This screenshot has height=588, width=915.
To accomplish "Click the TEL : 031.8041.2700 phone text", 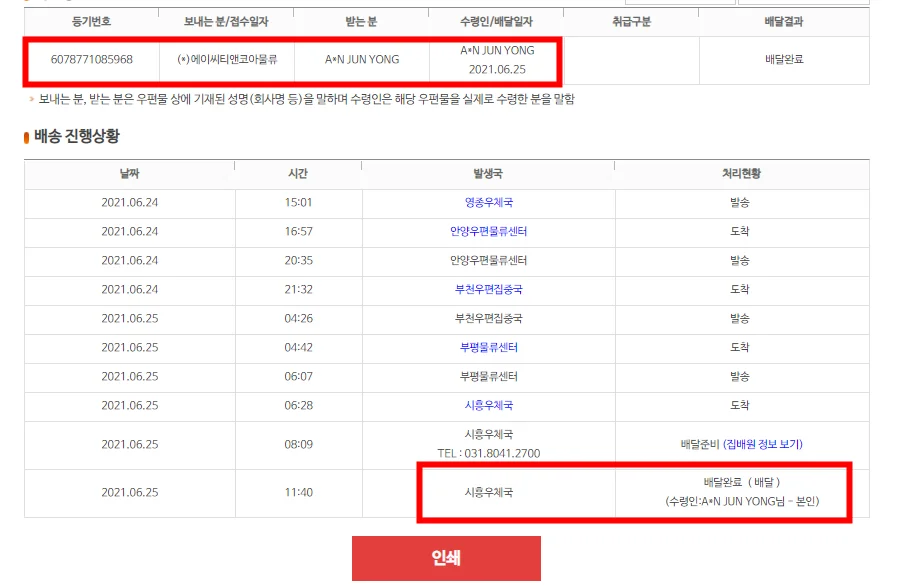I will [488, 453].
